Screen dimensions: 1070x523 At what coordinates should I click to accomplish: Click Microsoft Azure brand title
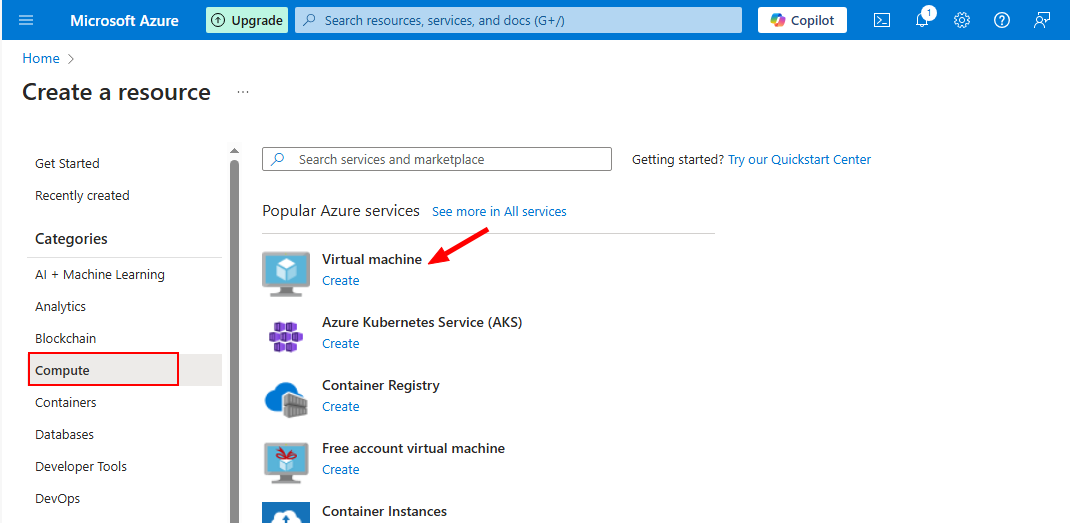[124, 20]
